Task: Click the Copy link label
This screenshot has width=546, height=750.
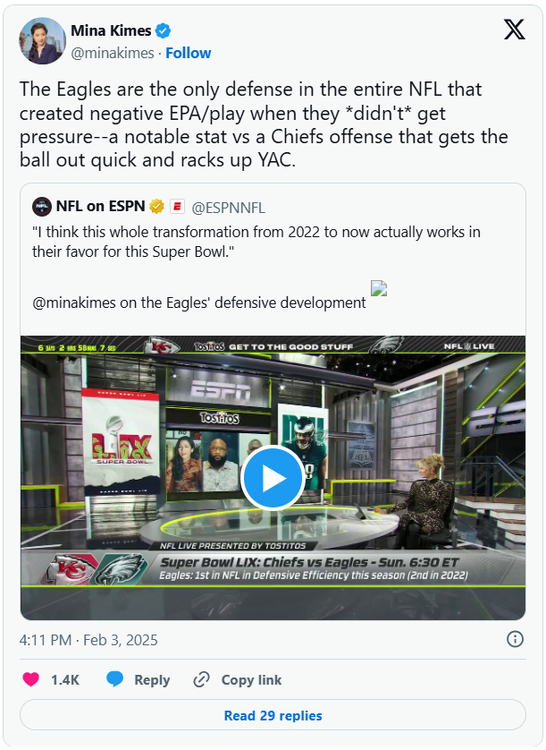Action: [x=251, y=680]
